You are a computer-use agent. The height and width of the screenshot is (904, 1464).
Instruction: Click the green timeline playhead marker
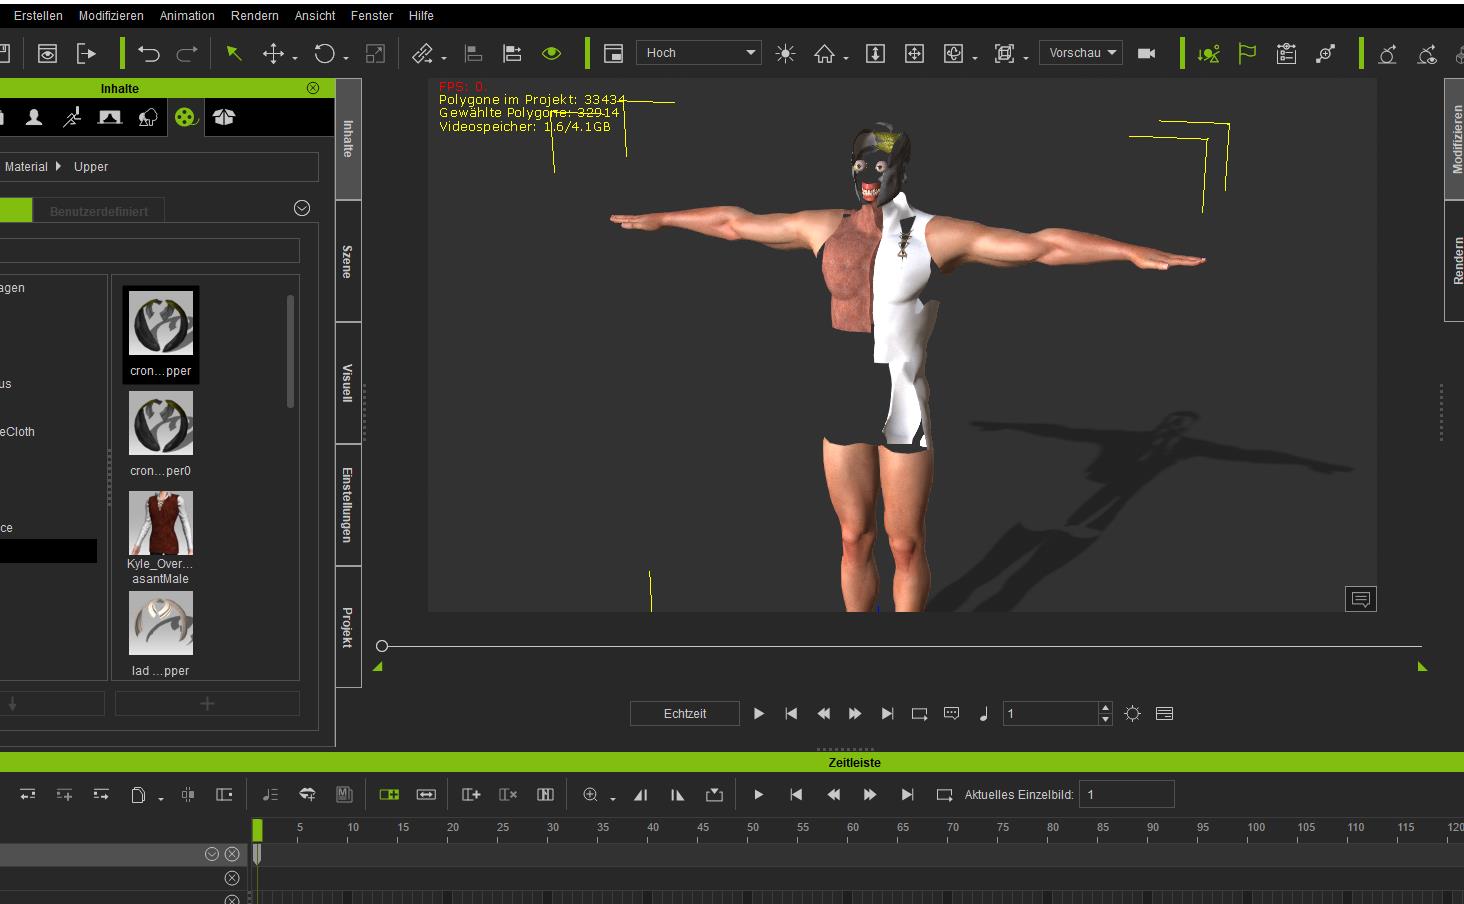(257, 830)
